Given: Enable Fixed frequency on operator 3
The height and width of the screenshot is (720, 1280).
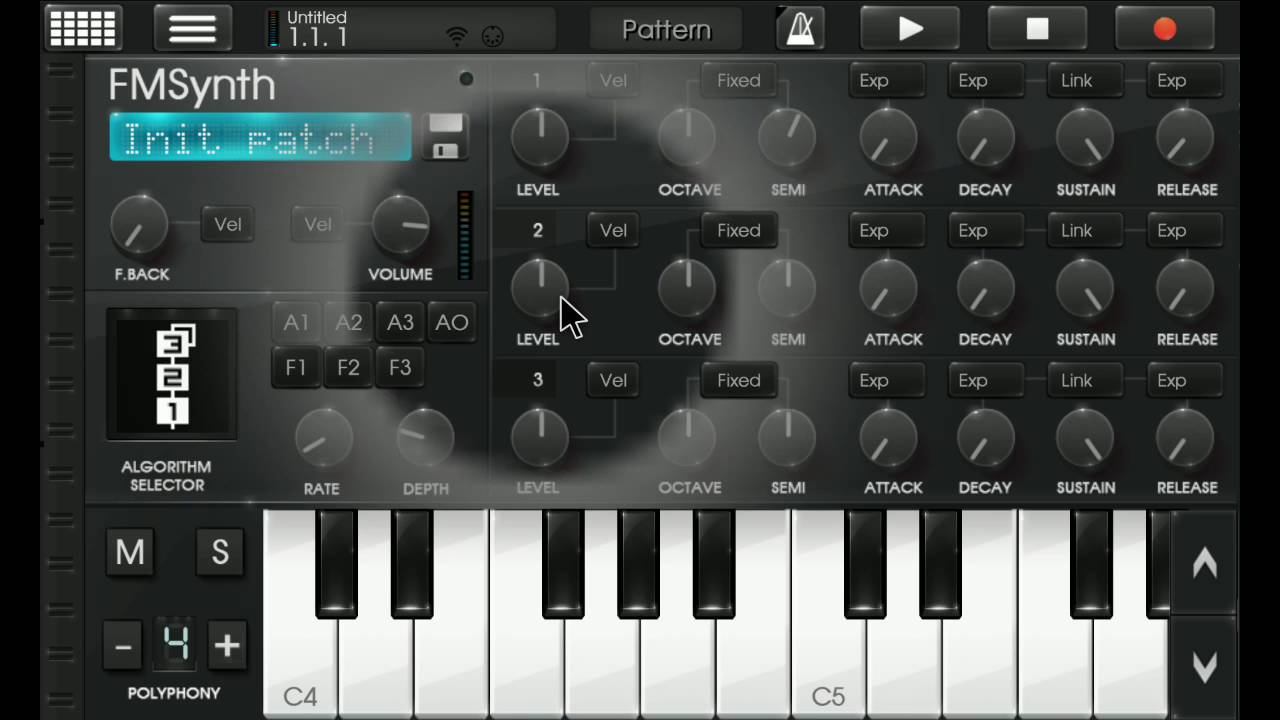Looking at the screenshot, I should click(739, 380).
